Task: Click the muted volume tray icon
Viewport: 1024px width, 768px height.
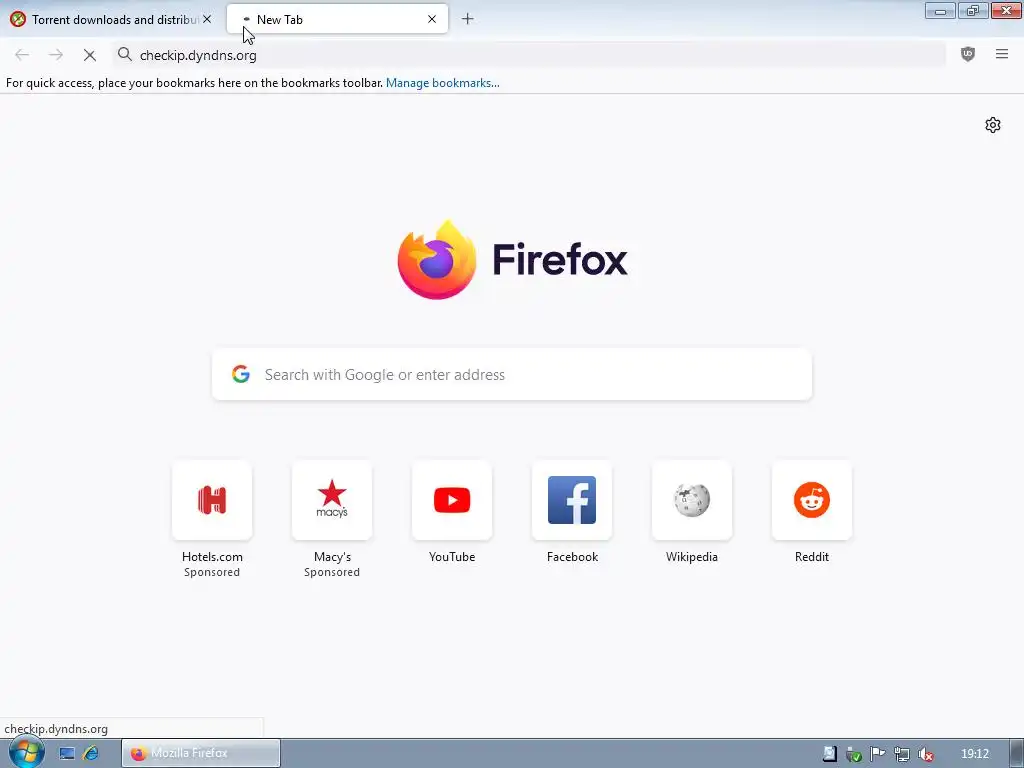Action: [925, 754]
